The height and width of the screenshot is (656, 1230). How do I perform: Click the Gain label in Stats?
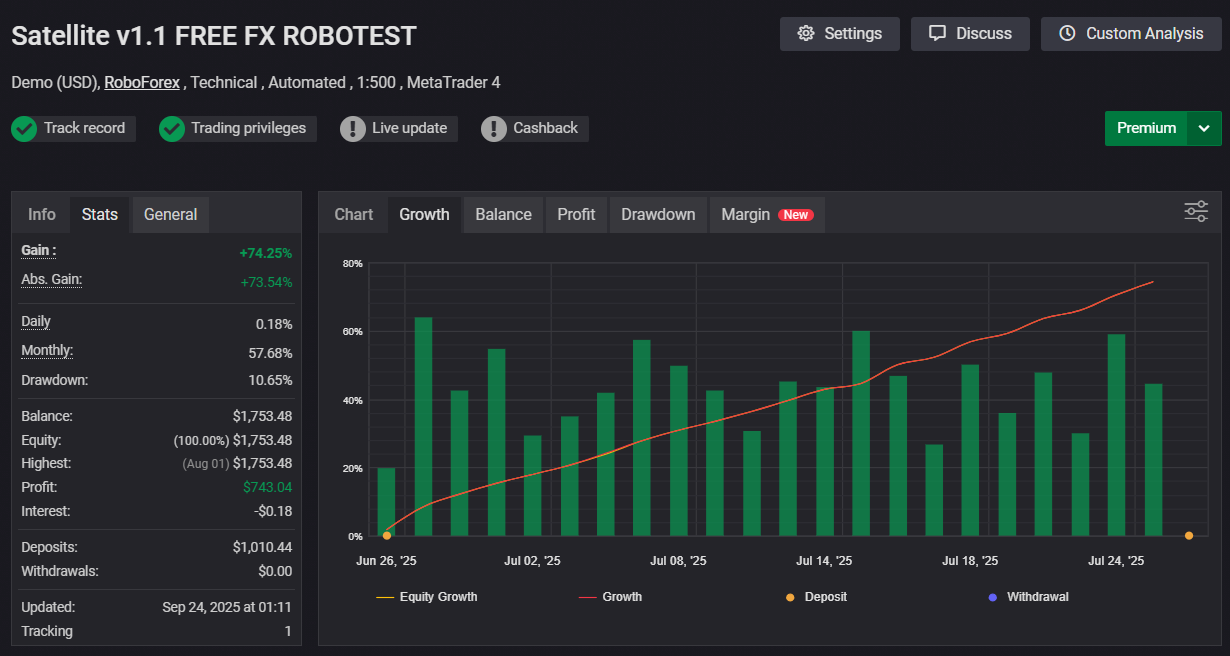point(38,250)
